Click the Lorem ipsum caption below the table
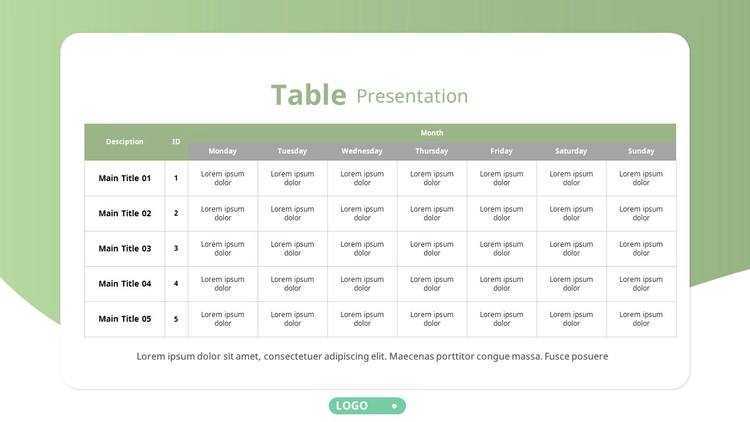 [x=372, y=356]
